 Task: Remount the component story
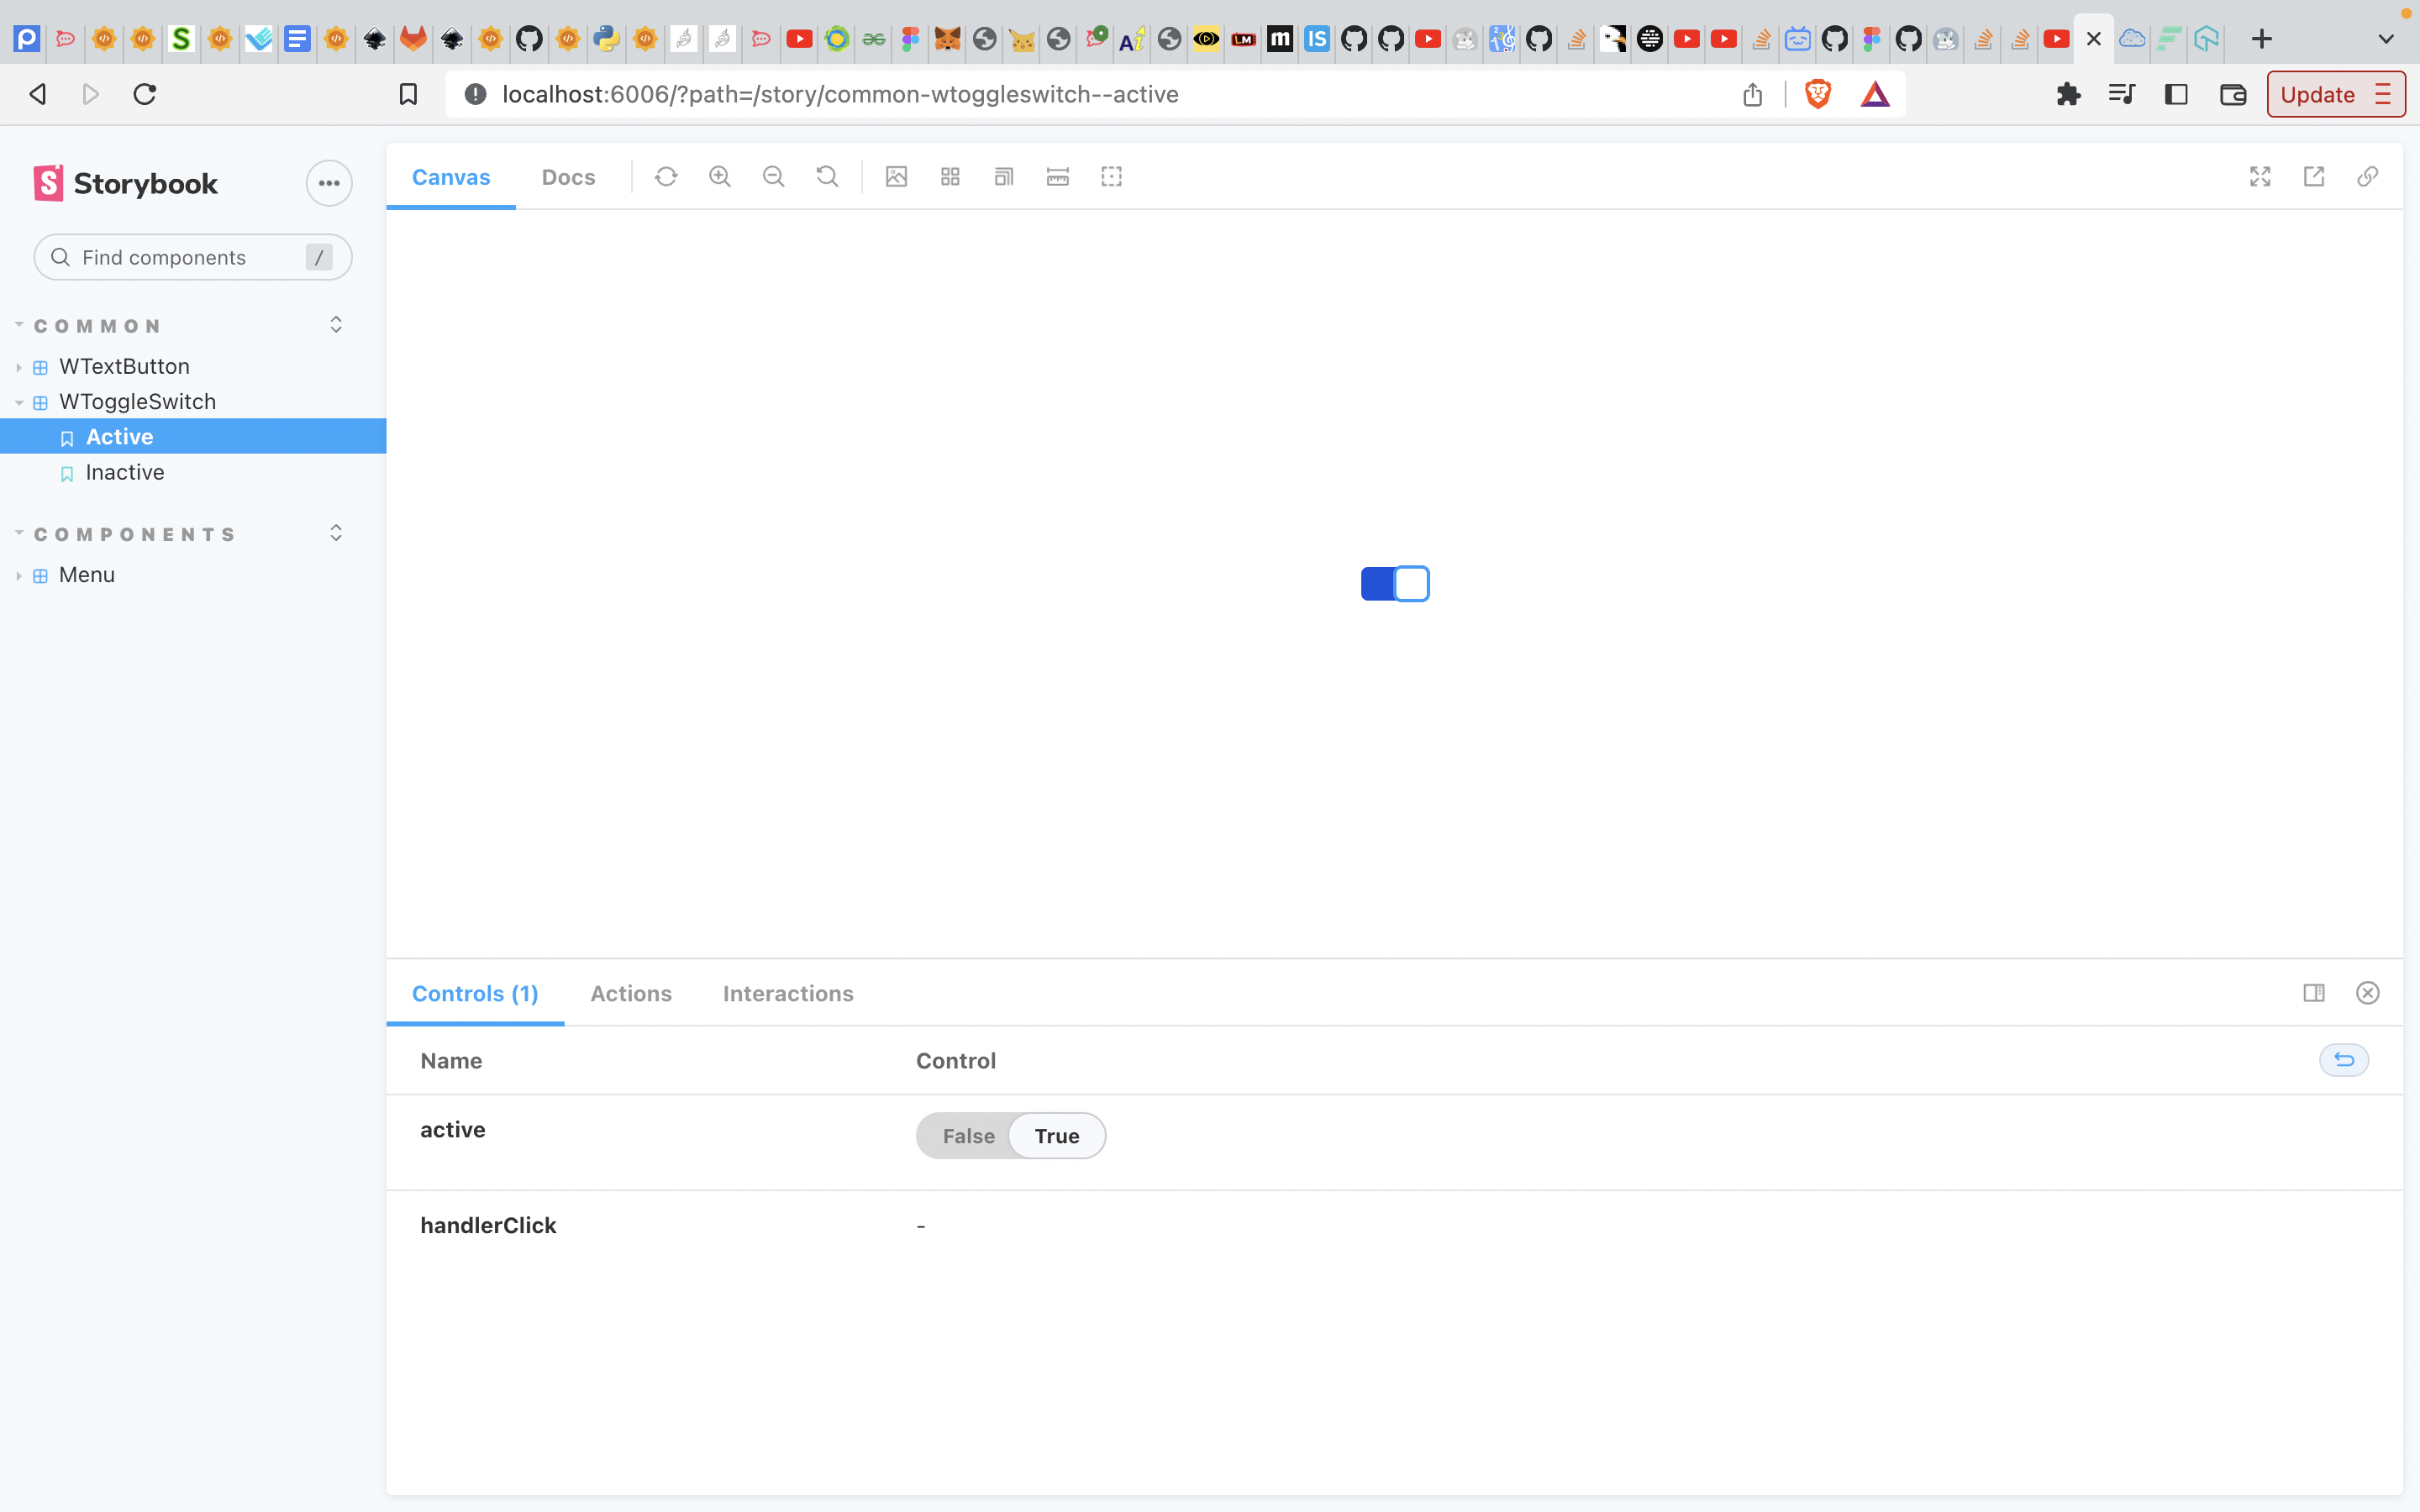coord(667,176)
